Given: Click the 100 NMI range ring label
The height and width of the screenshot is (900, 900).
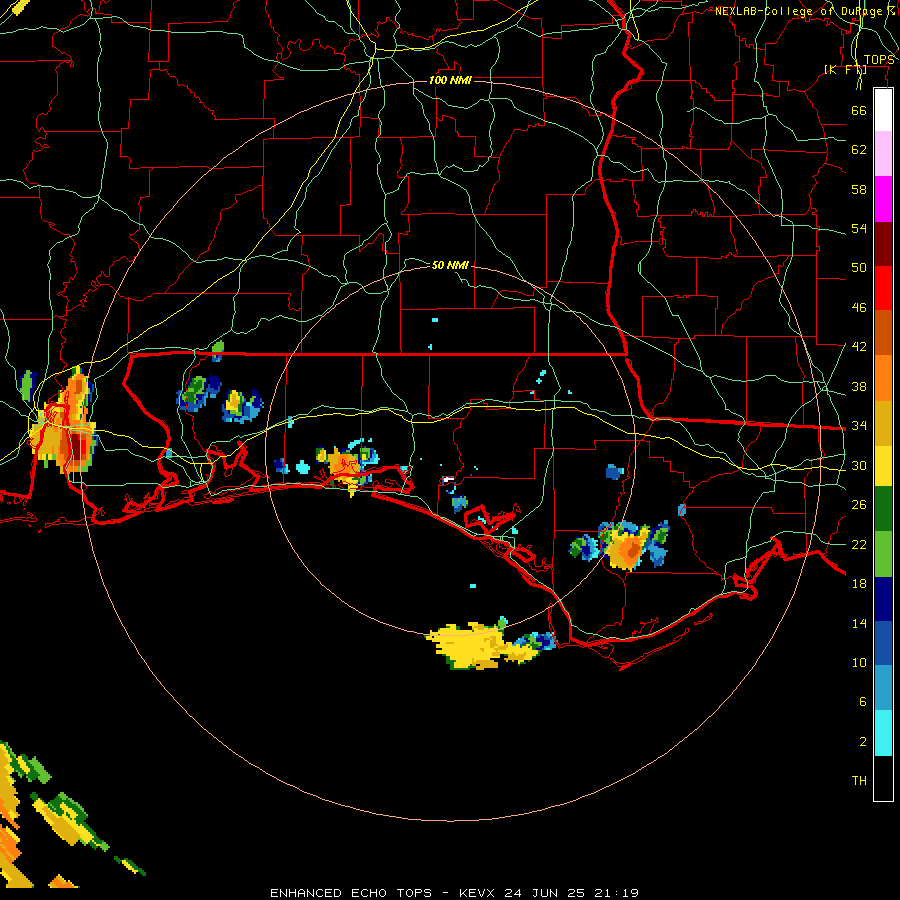Looking at the screenshot, I should tap(450, 80).
